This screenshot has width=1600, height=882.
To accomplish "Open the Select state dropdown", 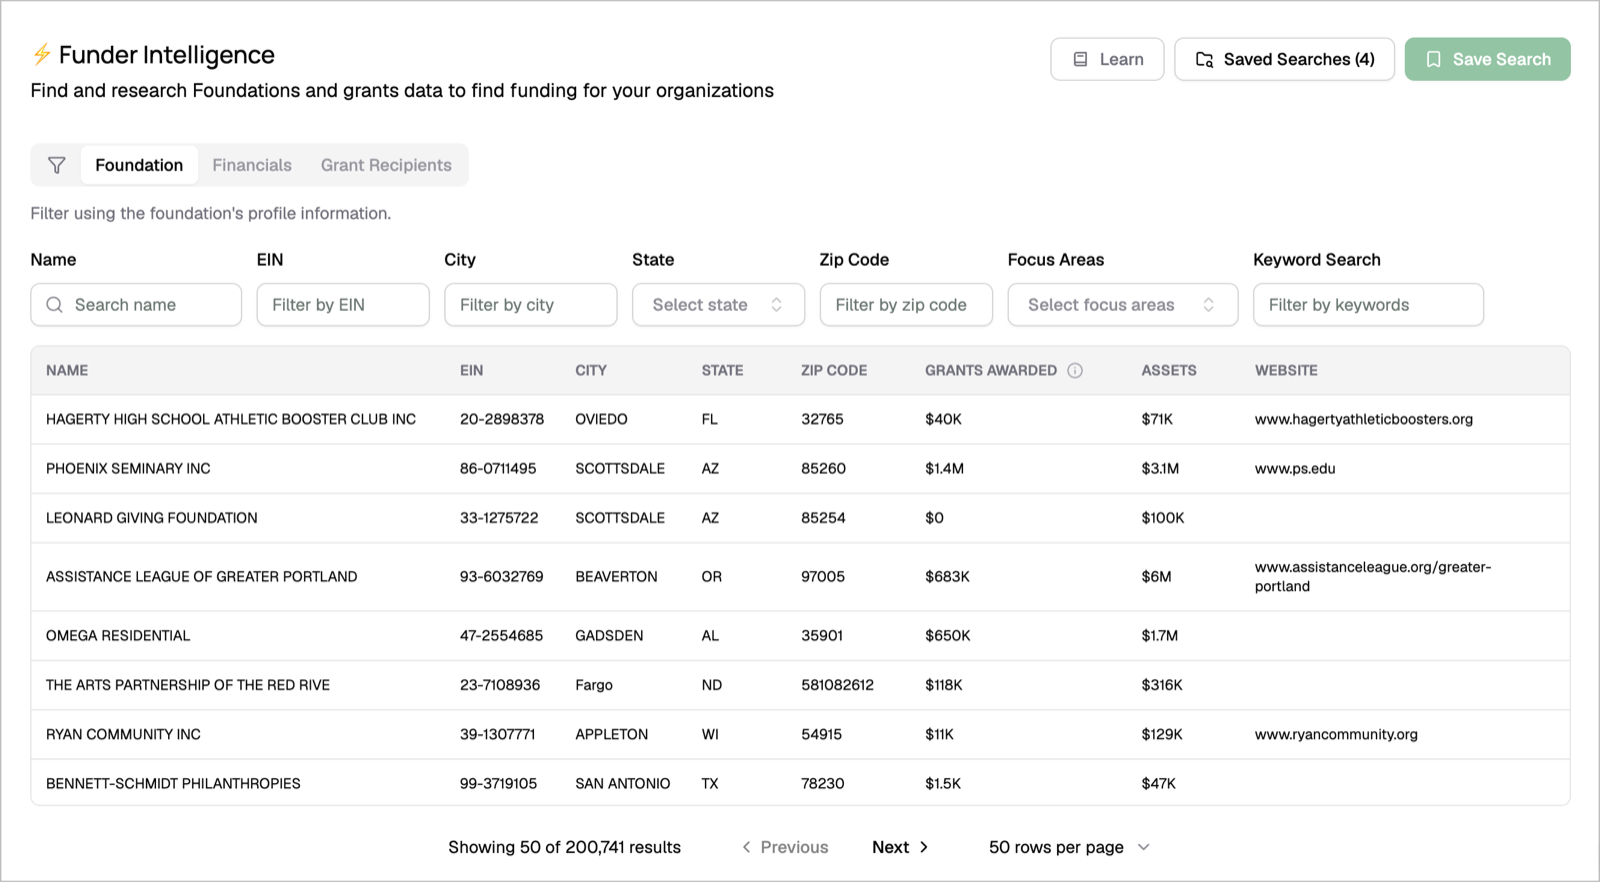I will coord(718,305).
